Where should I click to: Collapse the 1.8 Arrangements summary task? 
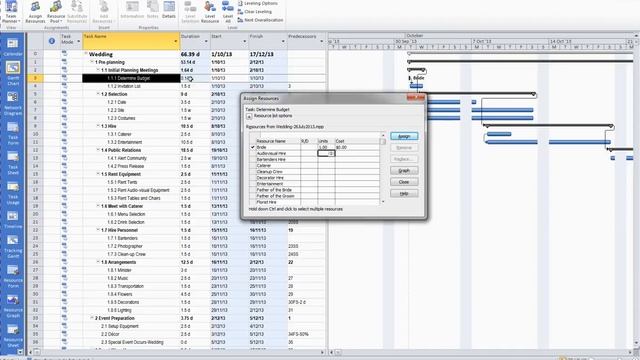(98, 262)
